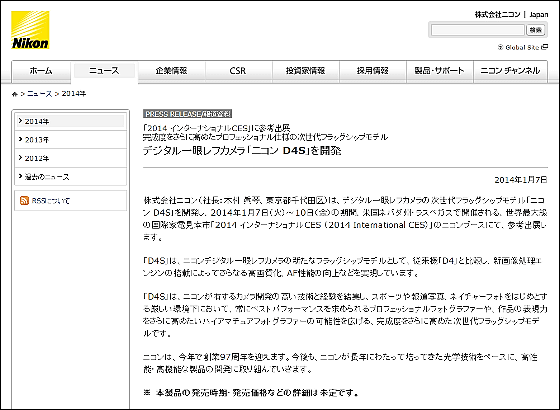Open the 製品・サポート navigation tab

439,71
